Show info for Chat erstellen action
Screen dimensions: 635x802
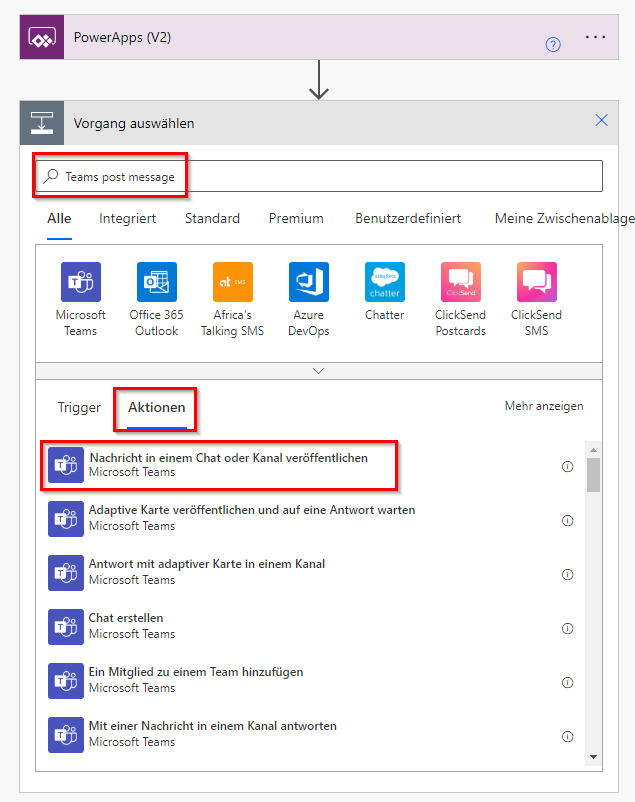[x=567, y=628]
